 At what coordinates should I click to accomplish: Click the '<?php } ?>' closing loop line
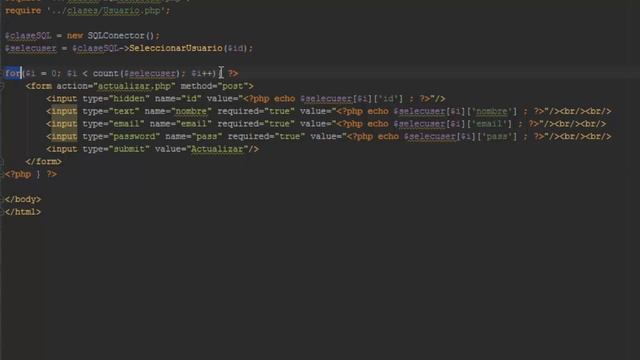31,174
